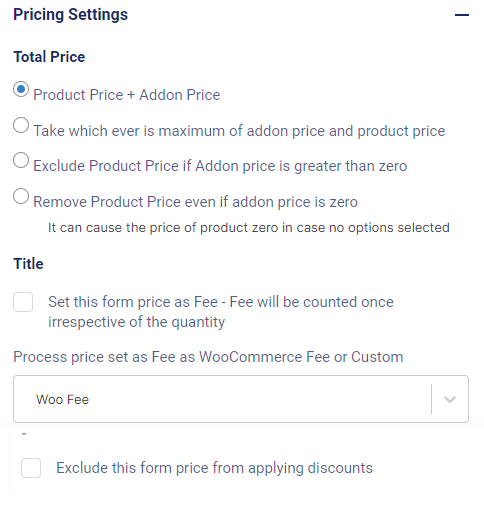Click the 'Product Price + Addon Price' label text

click(x=127, y=95)
